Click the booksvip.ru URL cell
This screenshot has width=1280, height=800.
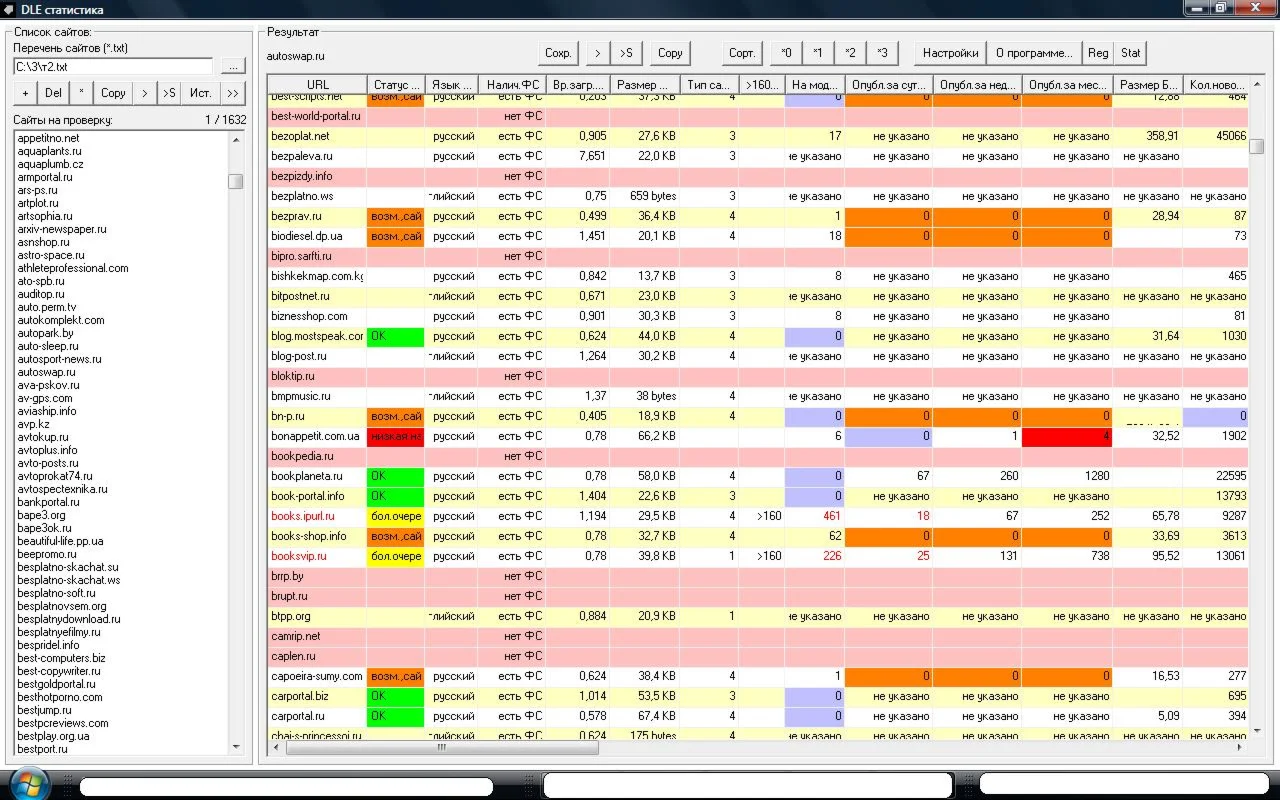click(x=317, y=556)
